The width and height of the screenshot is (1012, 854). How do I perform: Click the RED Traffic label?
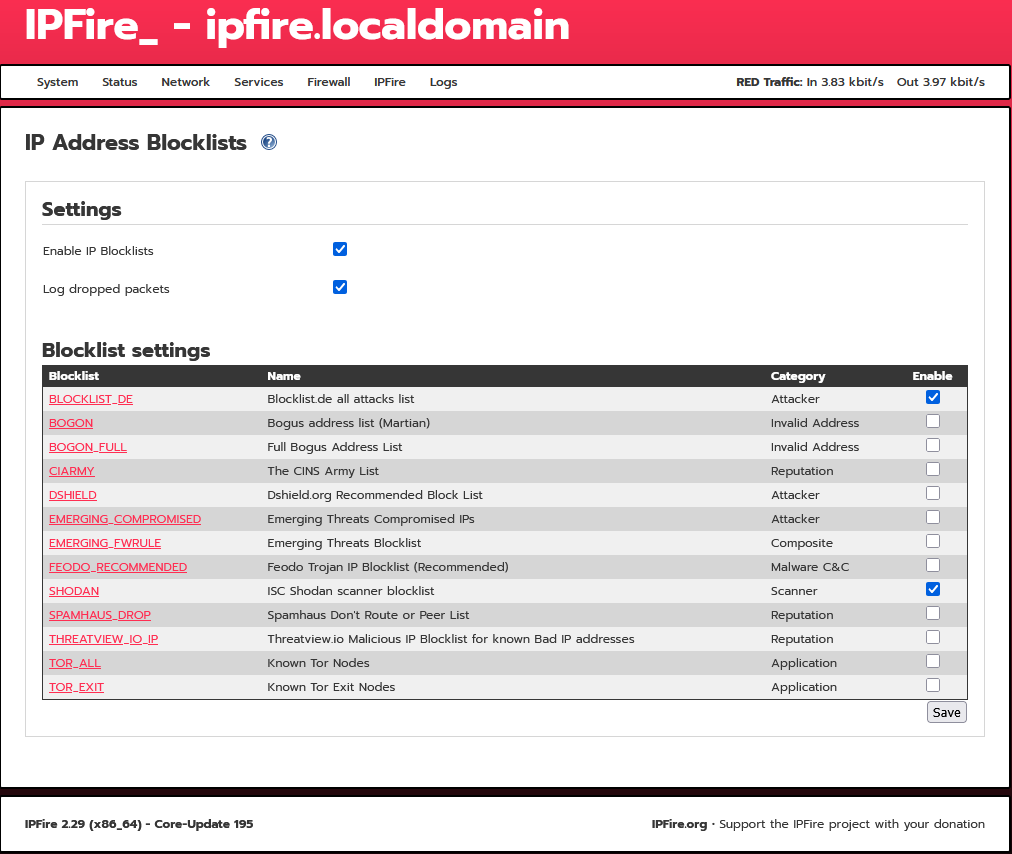click(x=769, y=82)
